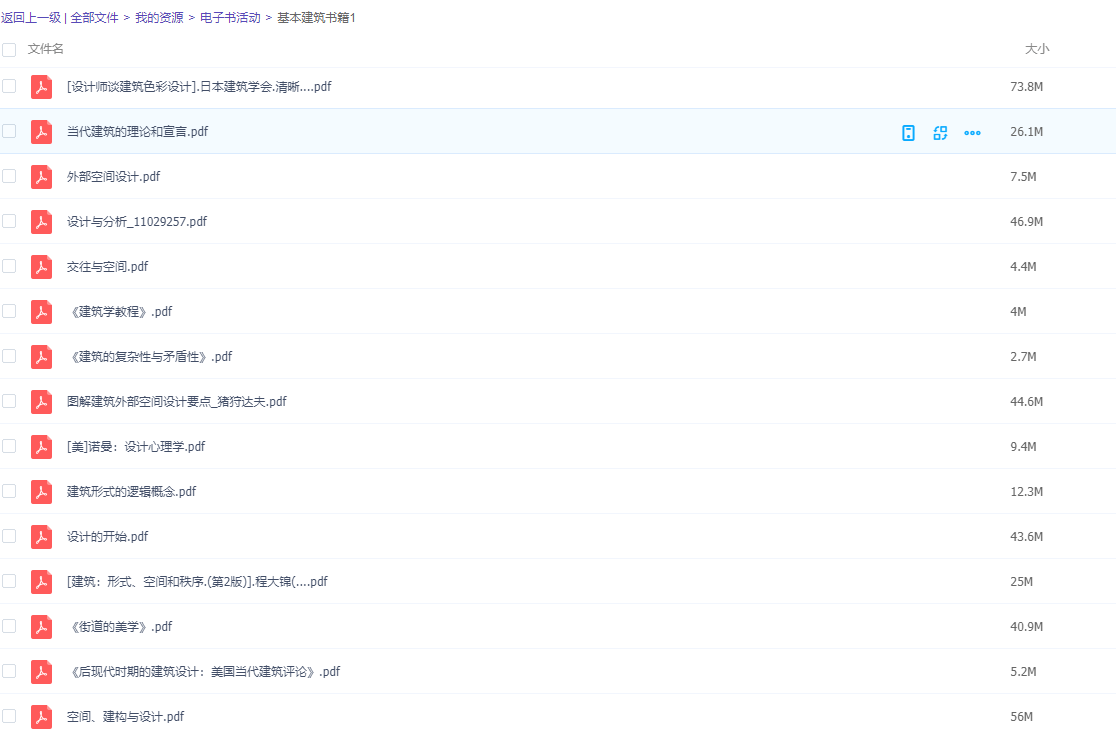Check the box for 交往与空间.pdf

pyautogui.click(x=9, y=265)
